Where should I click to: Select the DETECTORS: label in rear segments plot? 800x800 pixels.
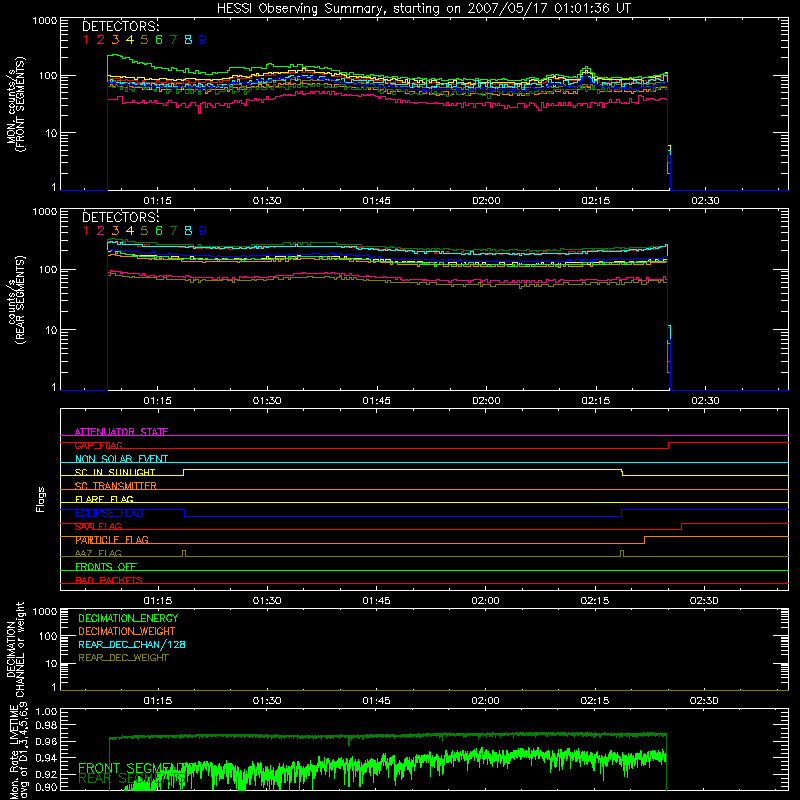pyautogui.click(x=121, y=217)
